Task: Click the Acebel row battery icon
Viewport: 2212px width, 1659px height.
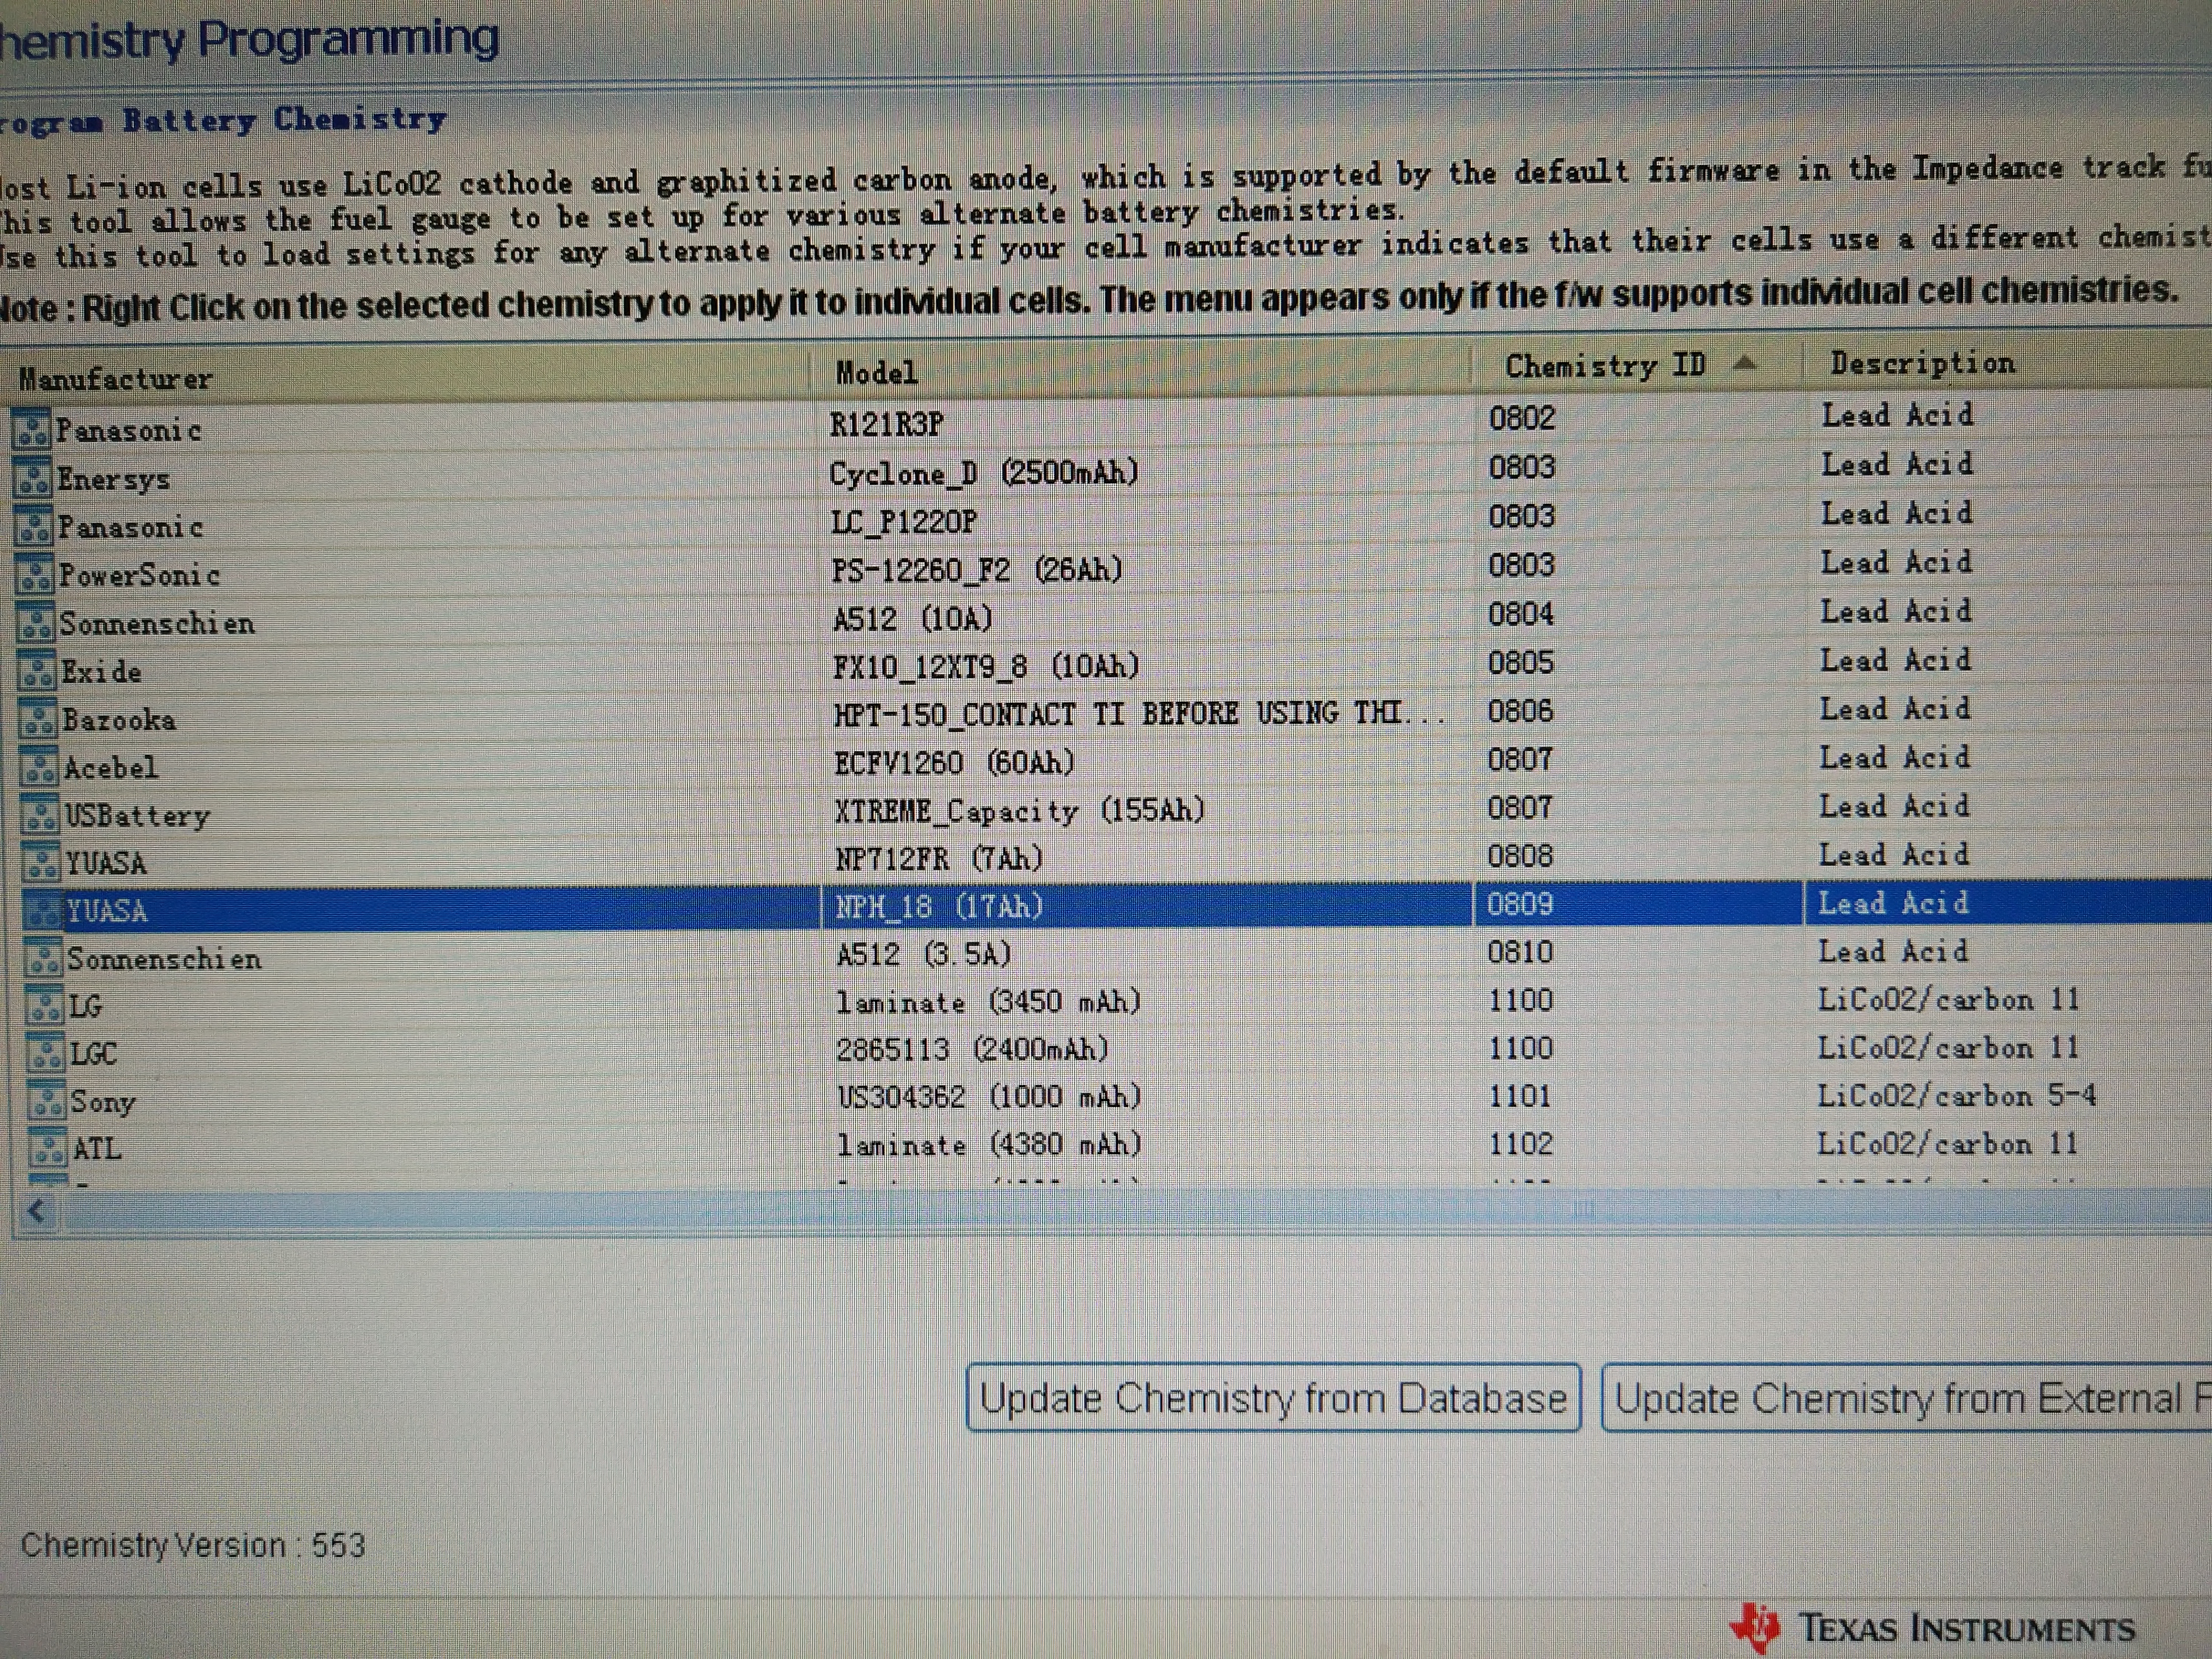Action: [39, 767]
